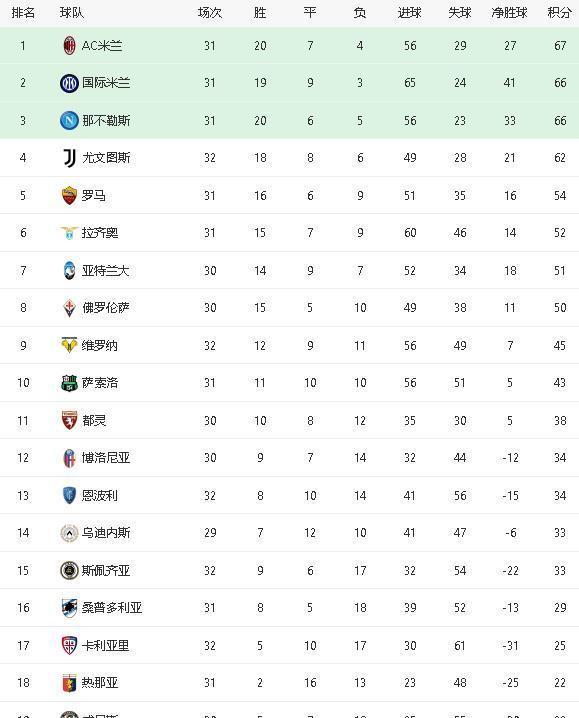Image resolution: width=579 pixels, height=718 pixels.
Task: Select the 尤文图斯 J logo
Action: click(69, 158)
